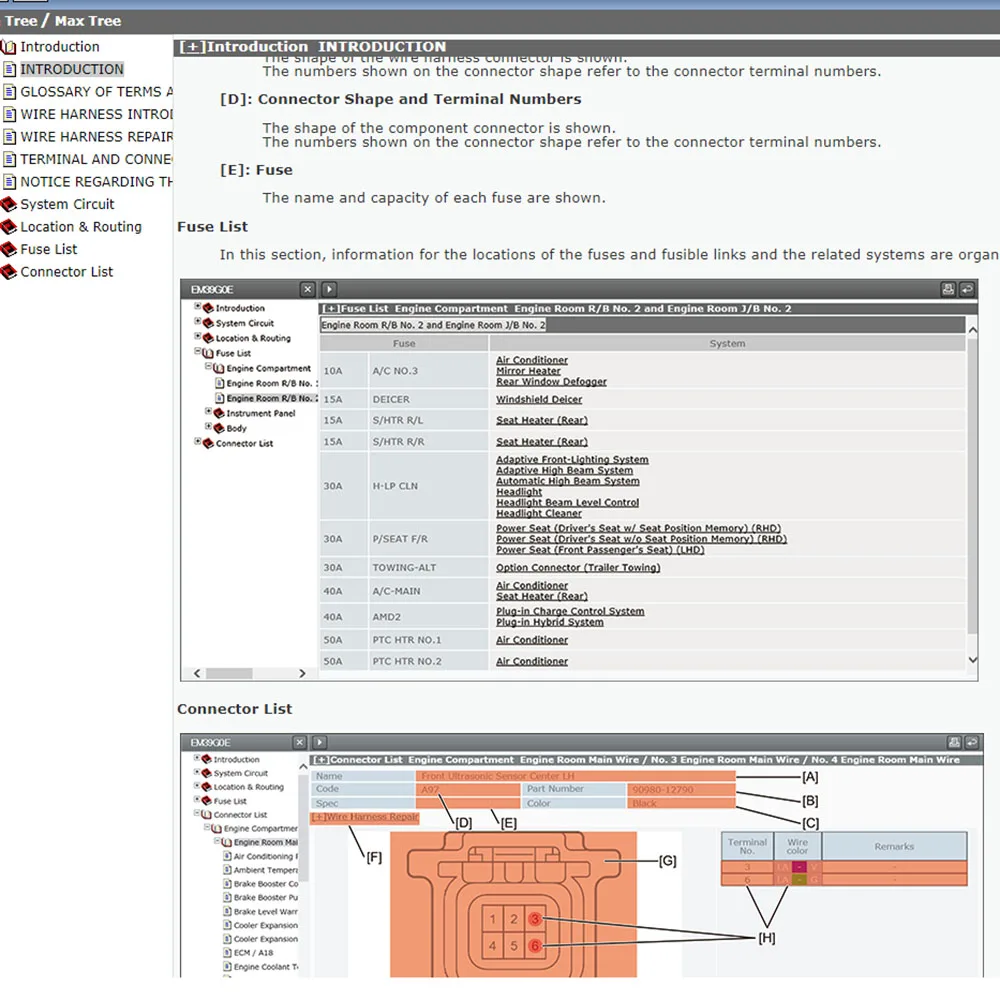This screenshot has width=1000, height=1000.
Task: Click the X button in Fuse List example panel
Action: click(308, 290)
